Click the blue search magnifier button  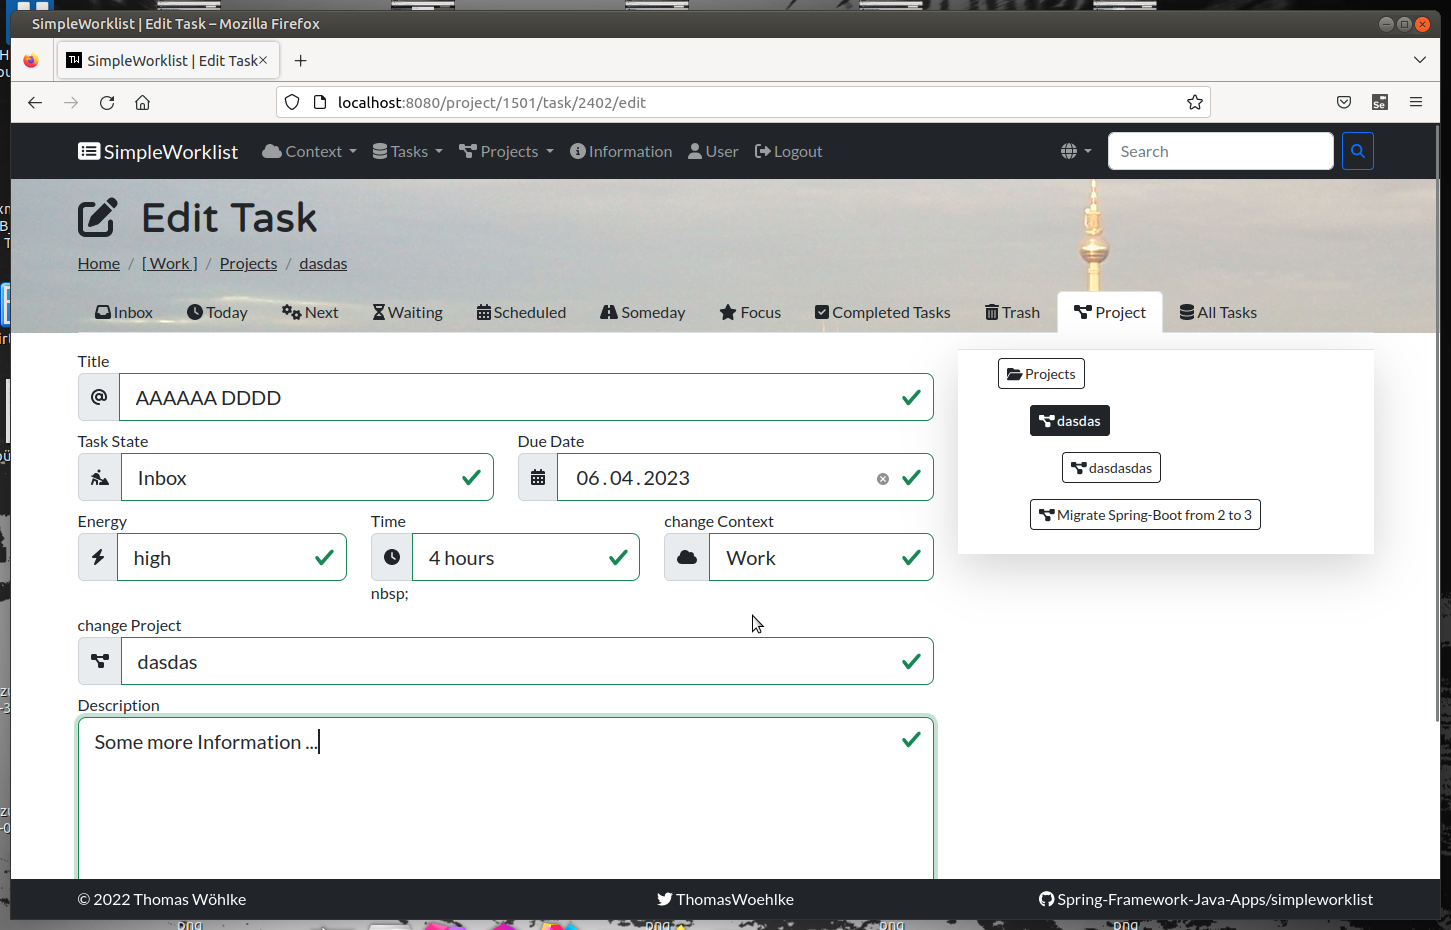1358,151
